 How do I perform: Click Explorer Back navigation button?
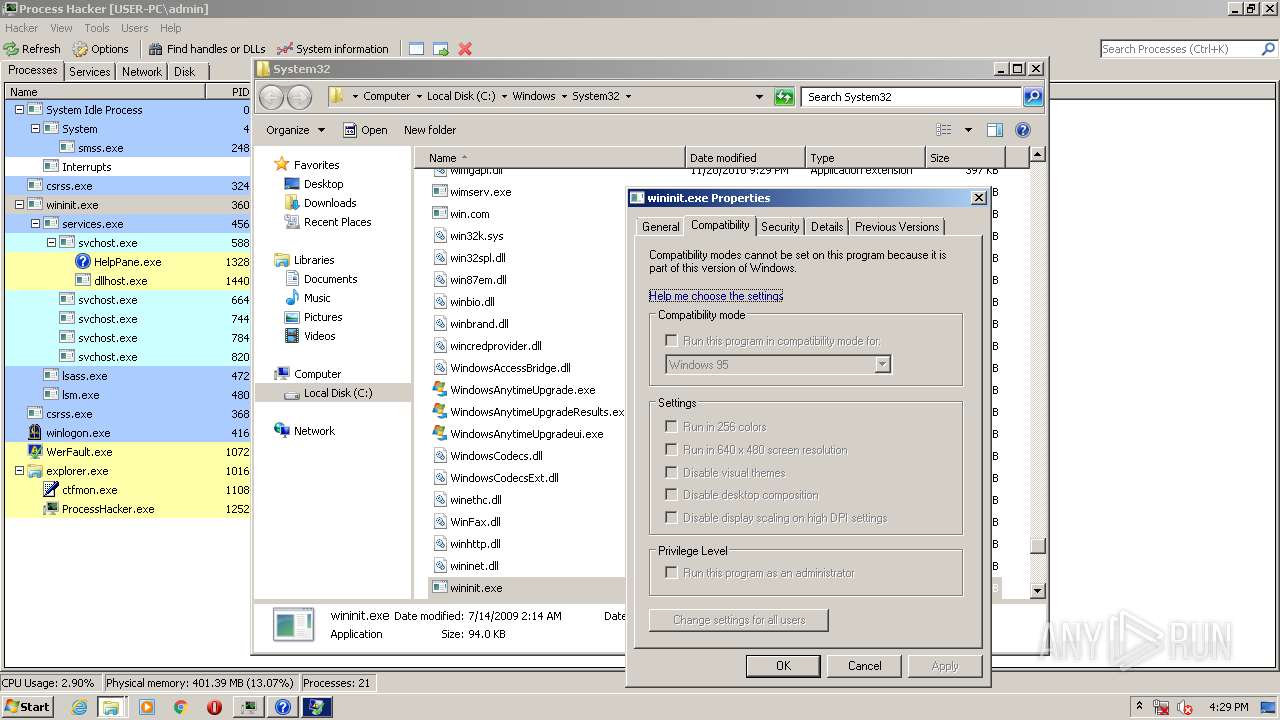coord(271,97)
